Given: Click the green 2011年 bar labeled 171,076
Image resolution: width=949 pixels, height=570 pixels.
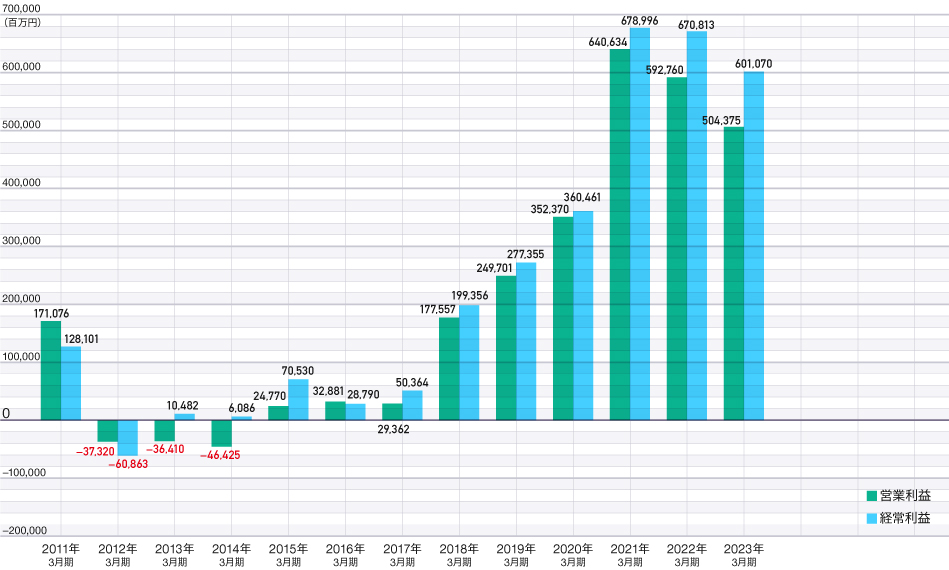Looking at the screenshot, I should click(x=51, y=370).
